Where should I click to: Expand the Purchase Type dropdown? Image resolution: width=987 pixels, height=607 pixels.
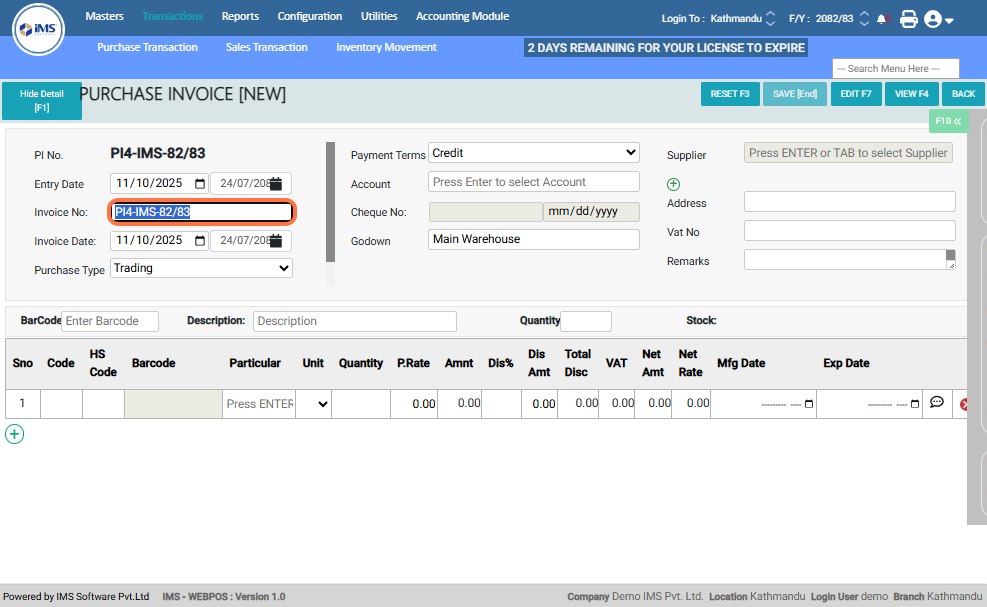(201, 268)
